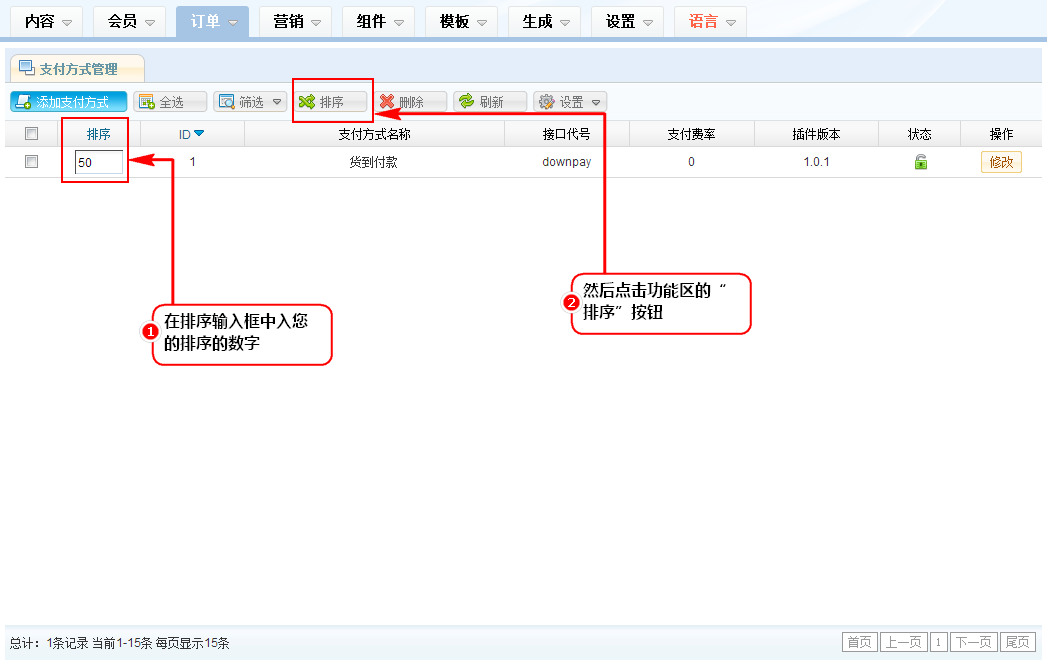Go to 下一页 next page
1047x662 pixels.
973,642
